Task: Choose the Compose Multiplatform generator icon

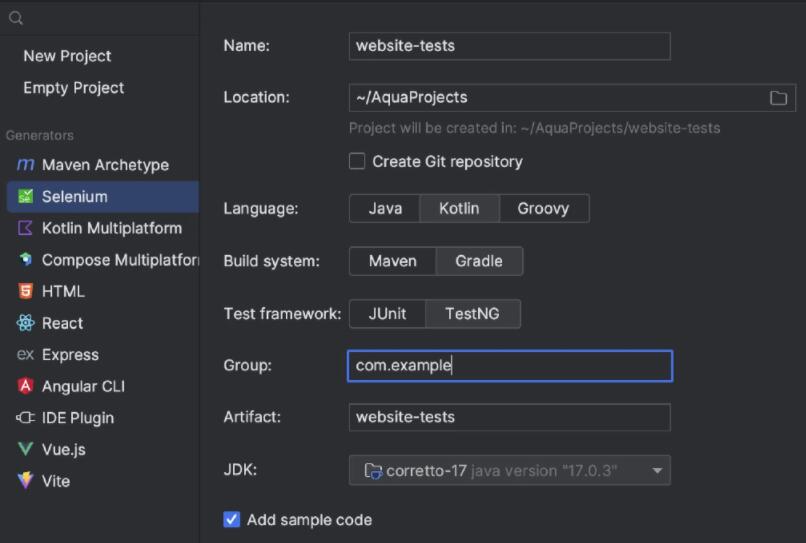Action: [26, 260]
